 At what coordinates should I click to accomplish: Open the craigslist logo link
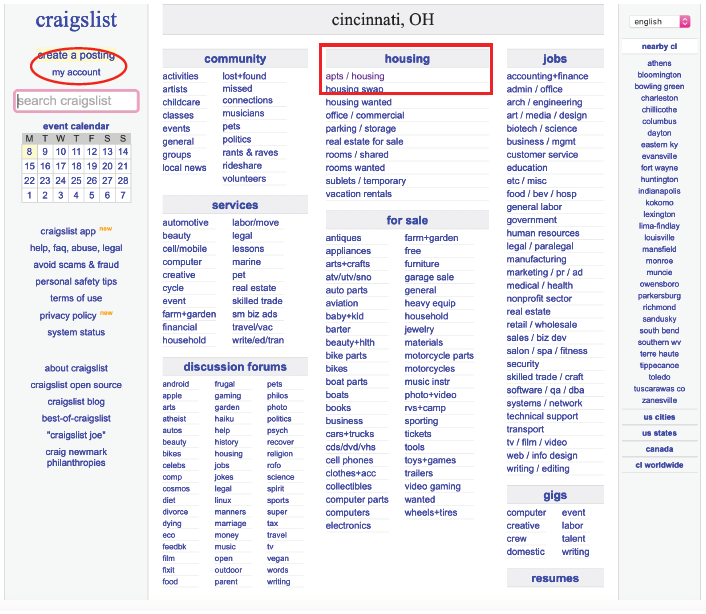click(76, 20)
